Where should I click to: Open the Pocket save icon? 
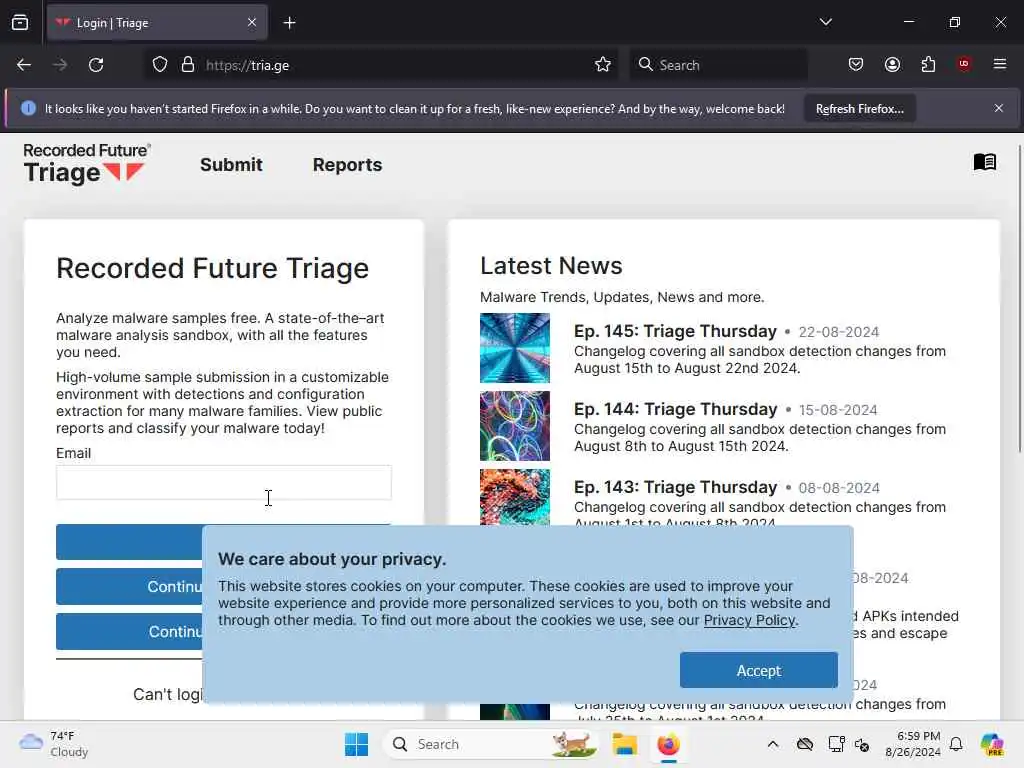click(856, 64)
